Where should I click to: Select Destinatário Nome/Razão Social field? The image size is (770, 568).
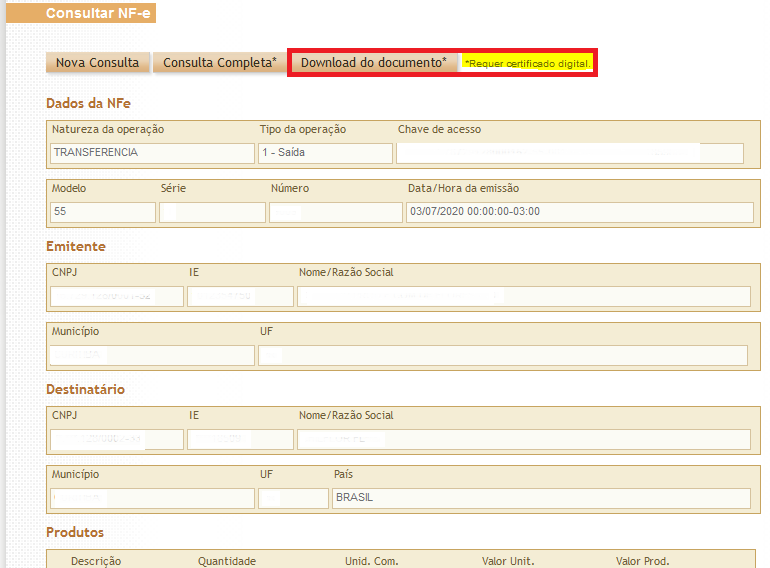coord(523,439)
